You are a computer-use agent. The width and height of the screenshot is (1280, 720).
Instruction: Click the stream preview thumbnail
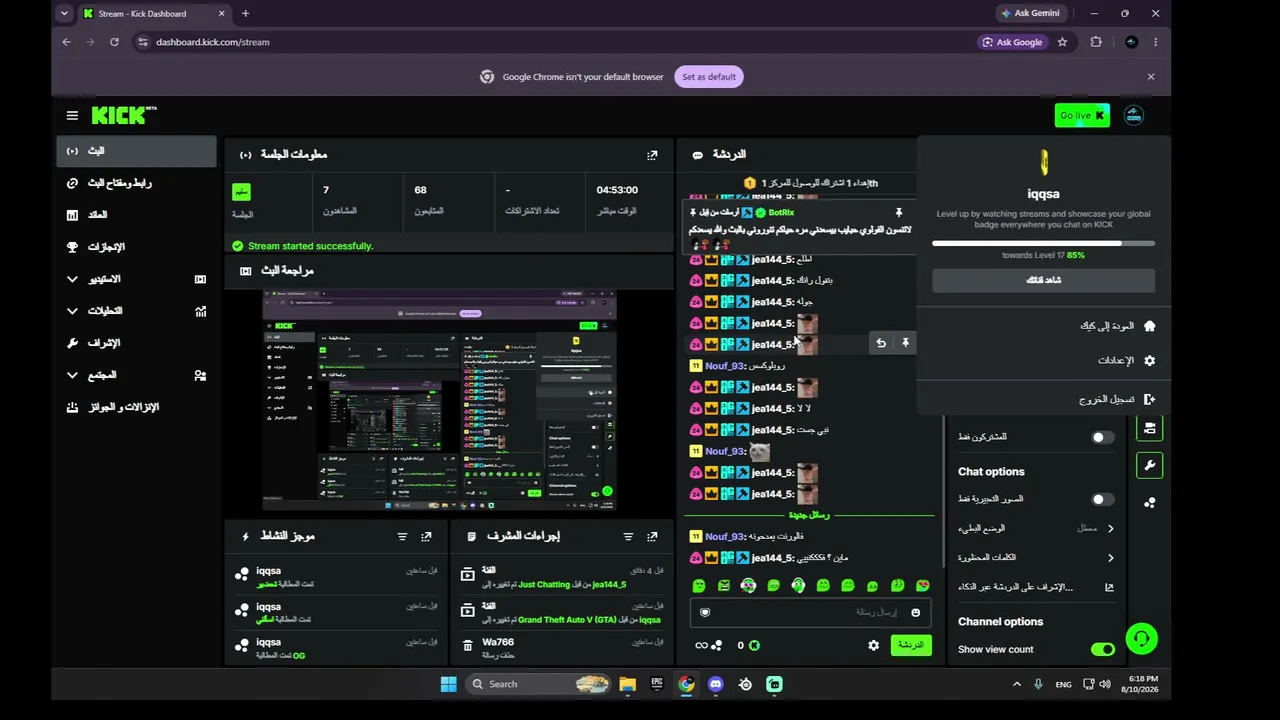point(439,401)
